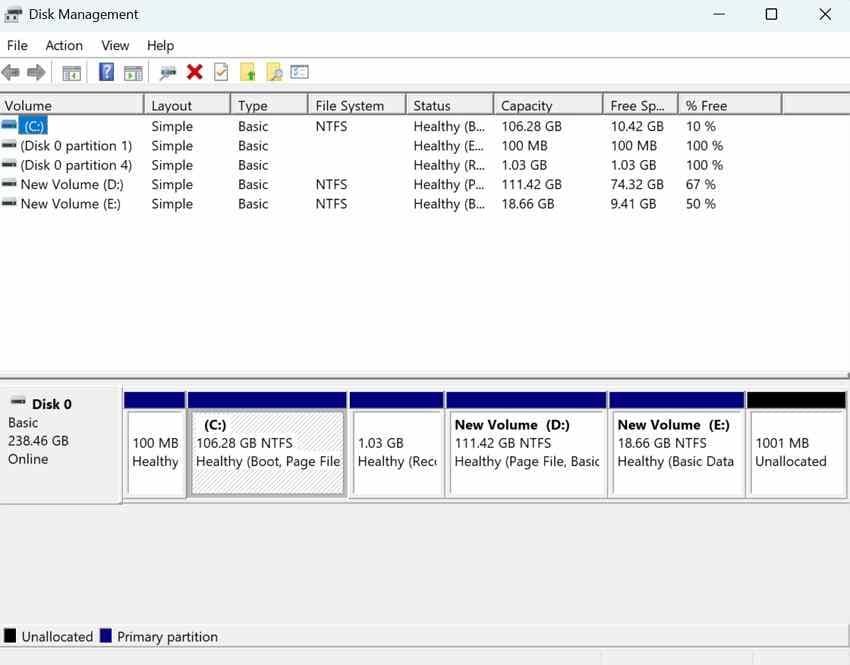Select the 1.03 GB recovery partition block
Viewport: 850px width, 665px height.
coord(396,444)
